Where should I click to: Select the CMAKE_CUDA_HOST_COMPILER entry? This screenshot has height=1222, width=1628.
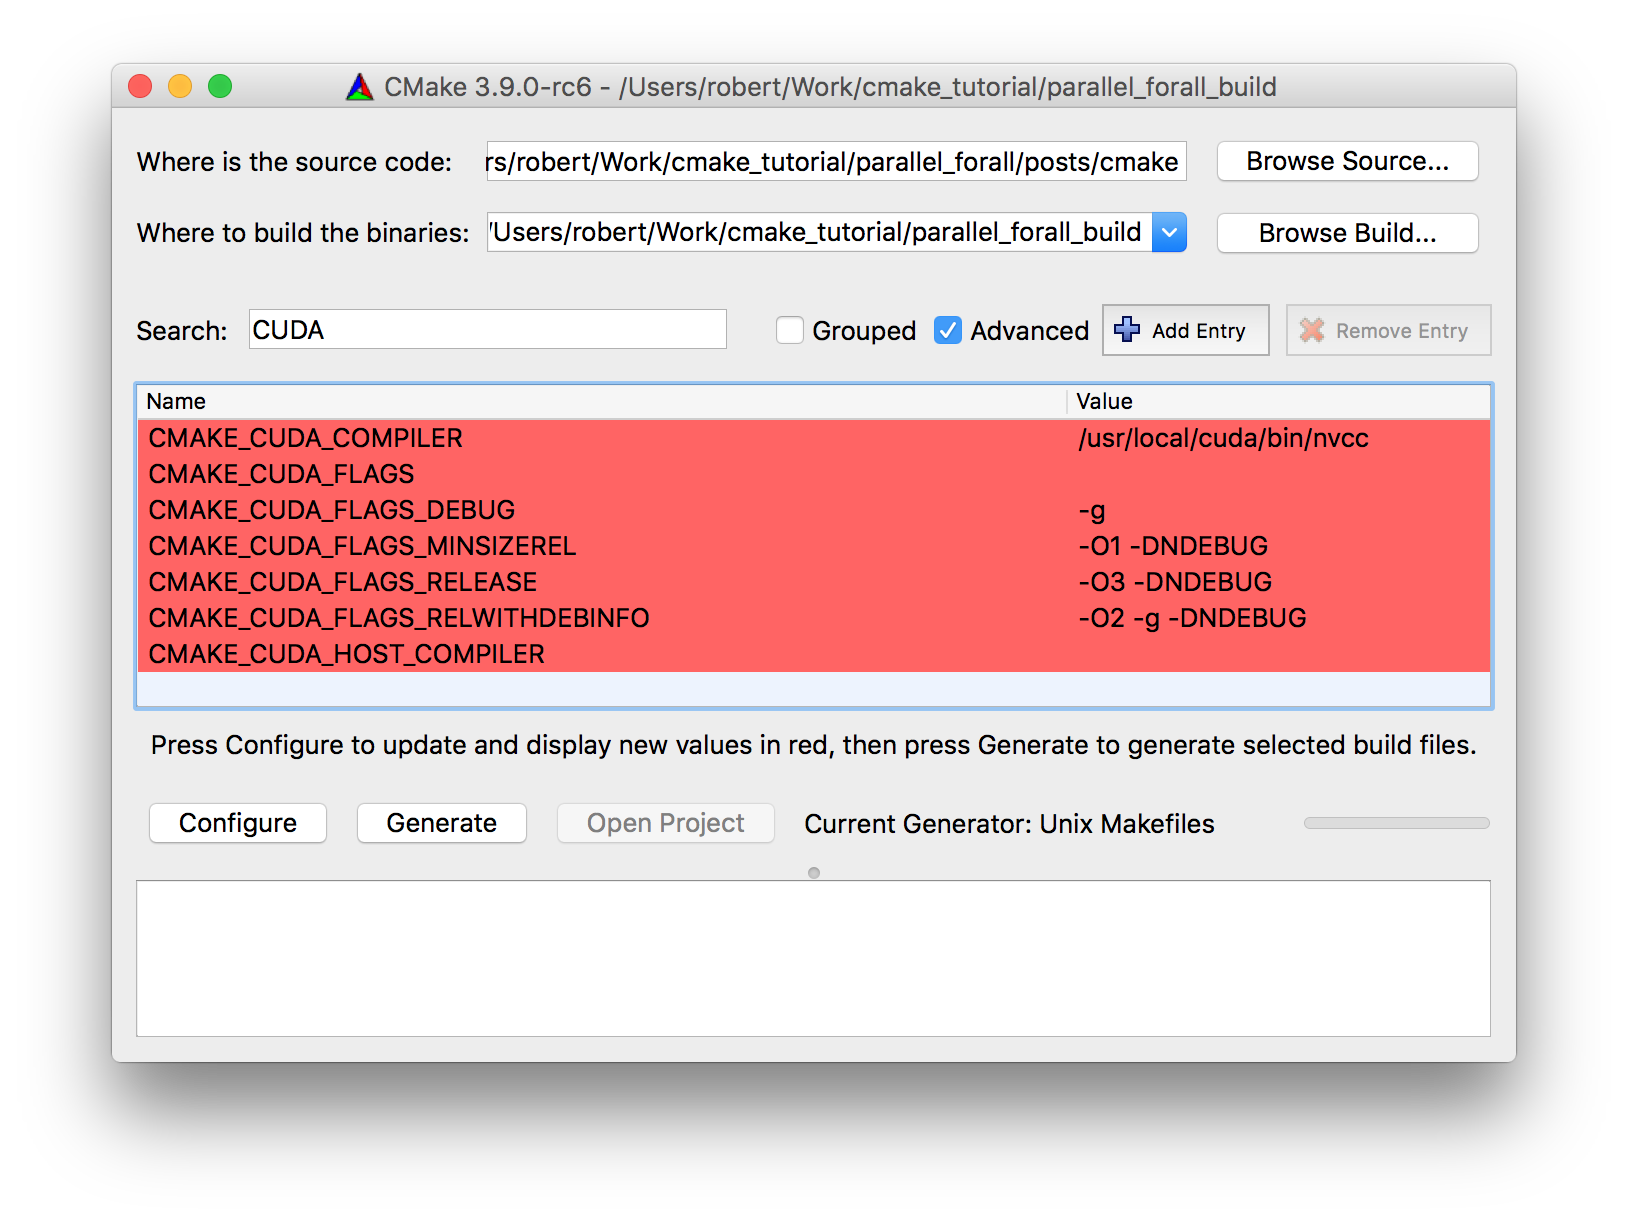(x=400, y=653)
